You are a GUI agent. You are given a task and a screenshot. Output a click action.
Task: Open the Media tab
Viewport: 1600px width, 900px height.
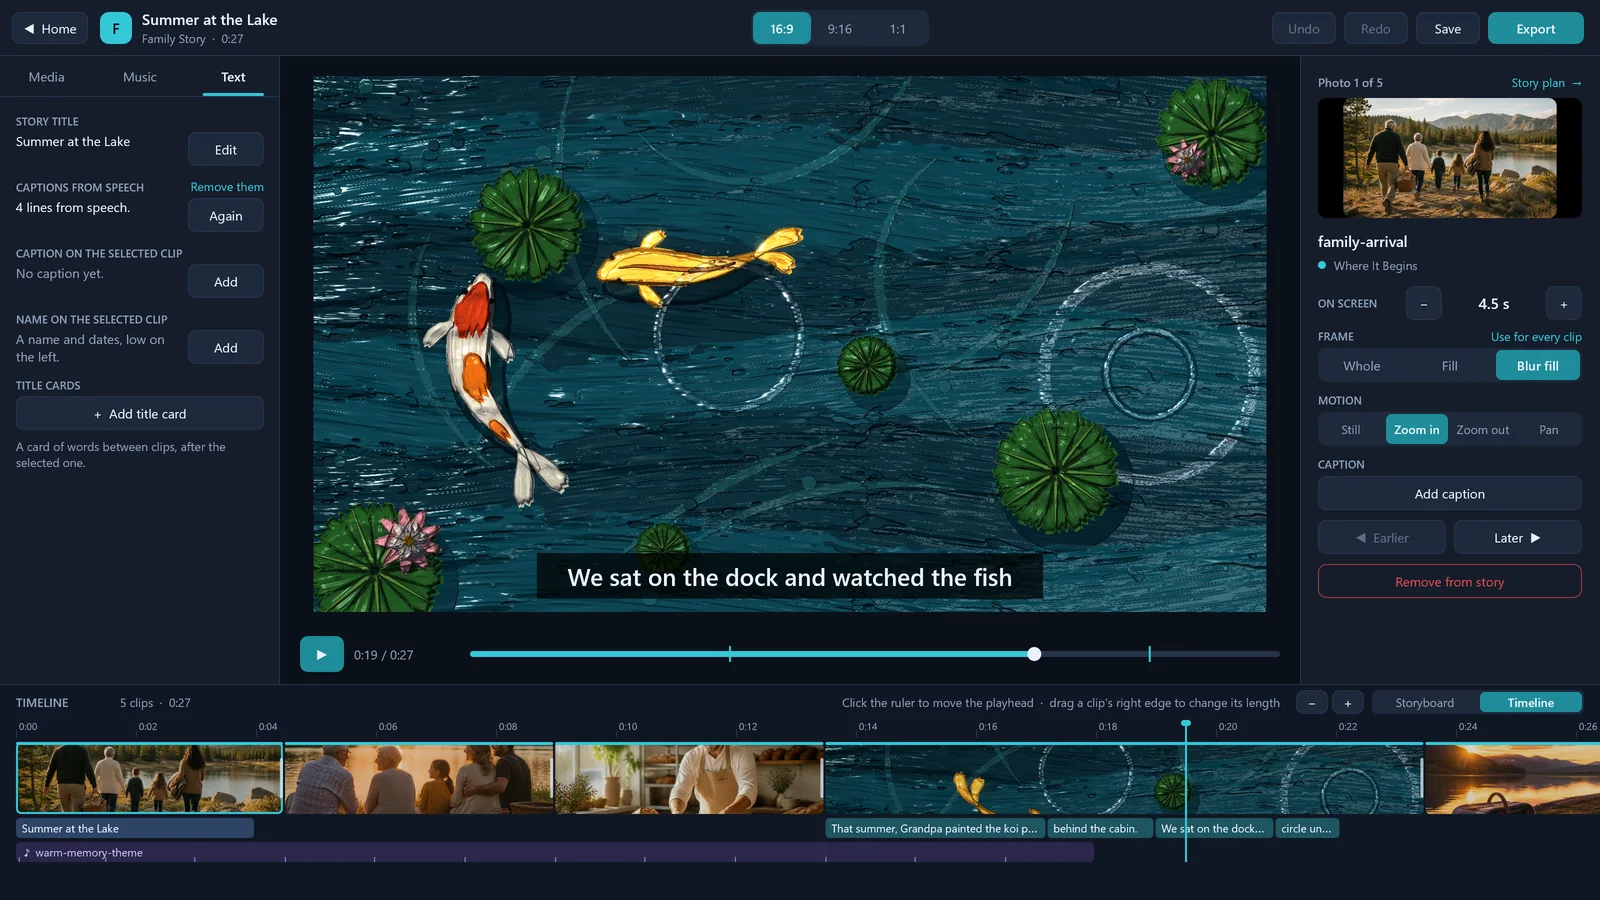[x=46, y=77]
